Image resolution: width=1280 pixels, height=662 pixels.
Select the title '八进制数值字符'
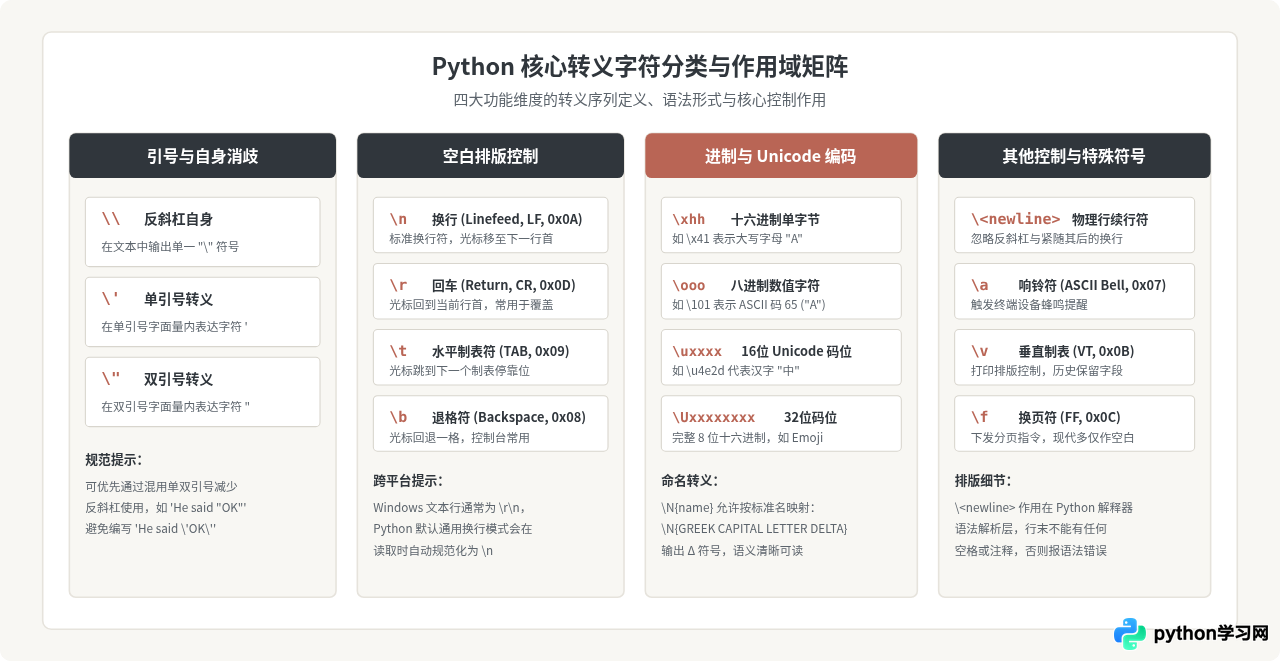click(x=775, y=285)
